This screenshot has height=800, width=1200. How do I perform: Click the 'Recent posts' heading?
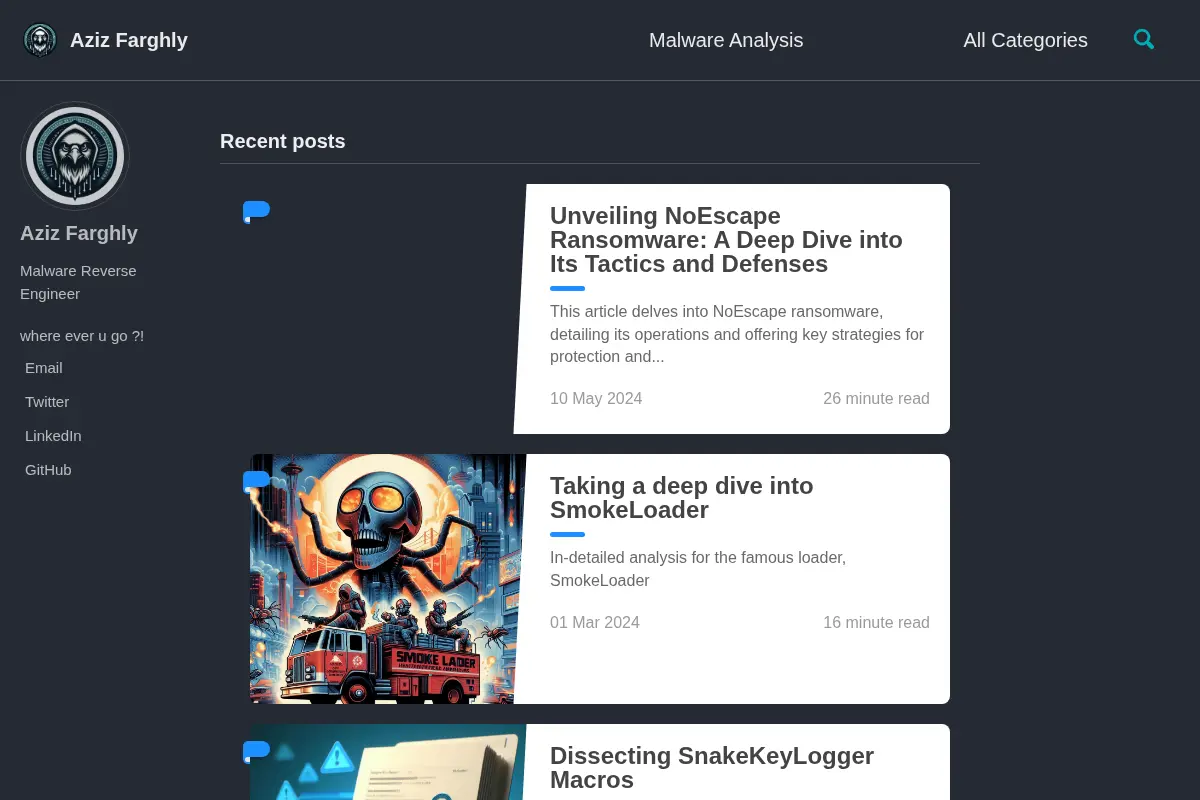(283, 141)
